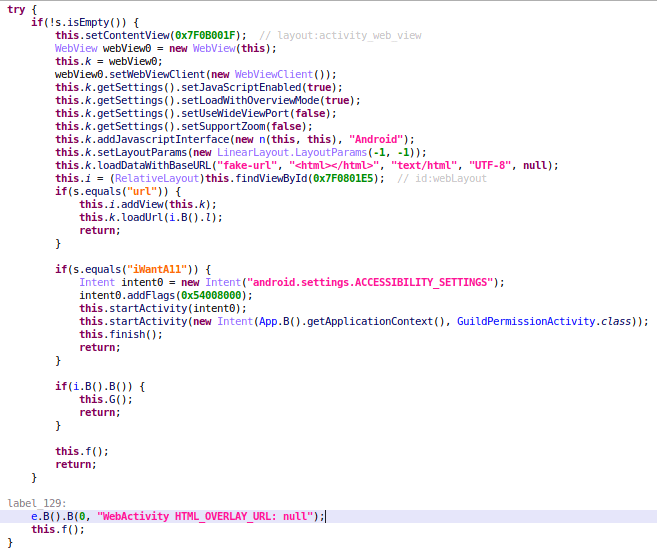
Task: Click the "Android" string literal
Action: tap(376, 139)
